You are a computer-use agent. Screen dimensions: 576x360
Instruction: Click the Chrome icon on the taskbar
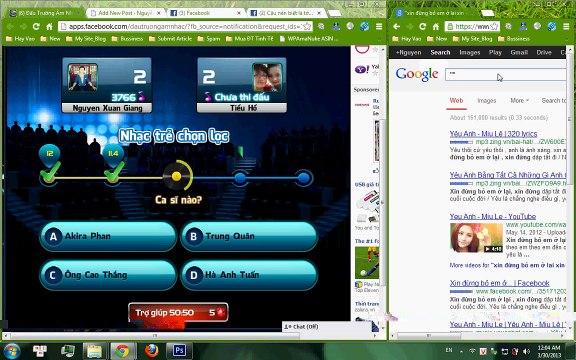click(122, 351)
